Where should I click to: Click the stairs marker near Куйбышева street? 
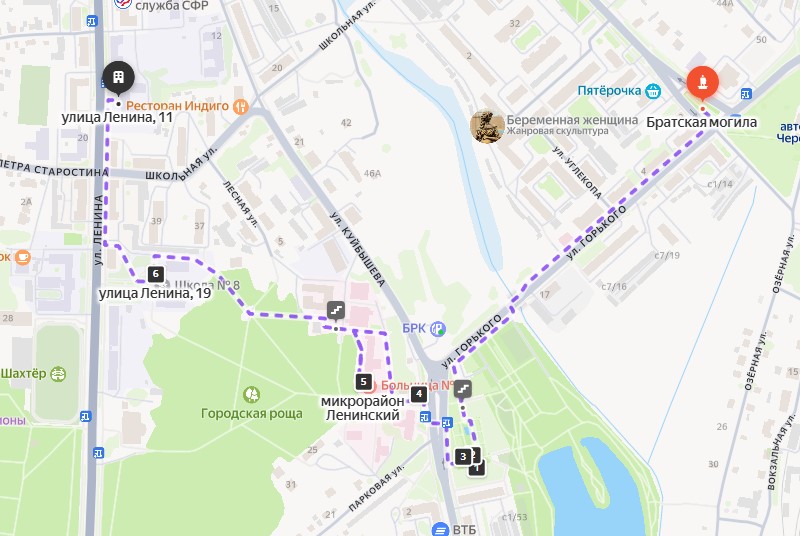tap(336, 310)
